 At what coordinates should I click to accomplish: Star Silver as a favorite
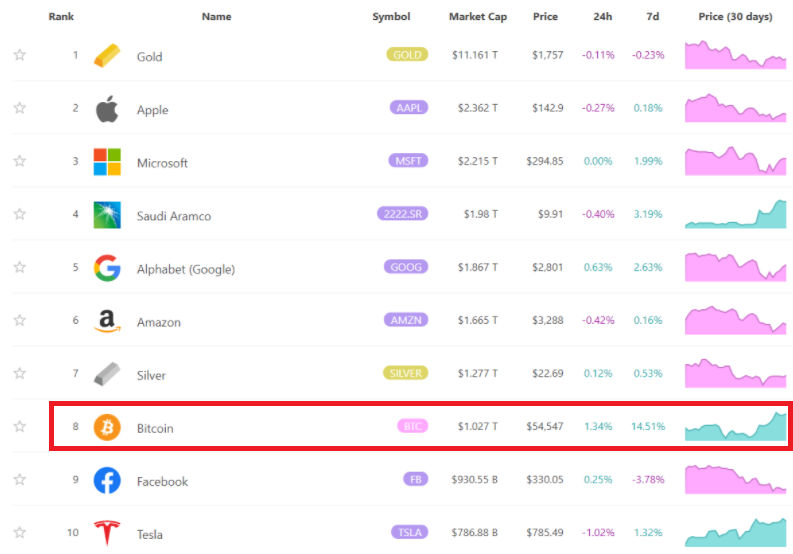[x=20, y=373]
